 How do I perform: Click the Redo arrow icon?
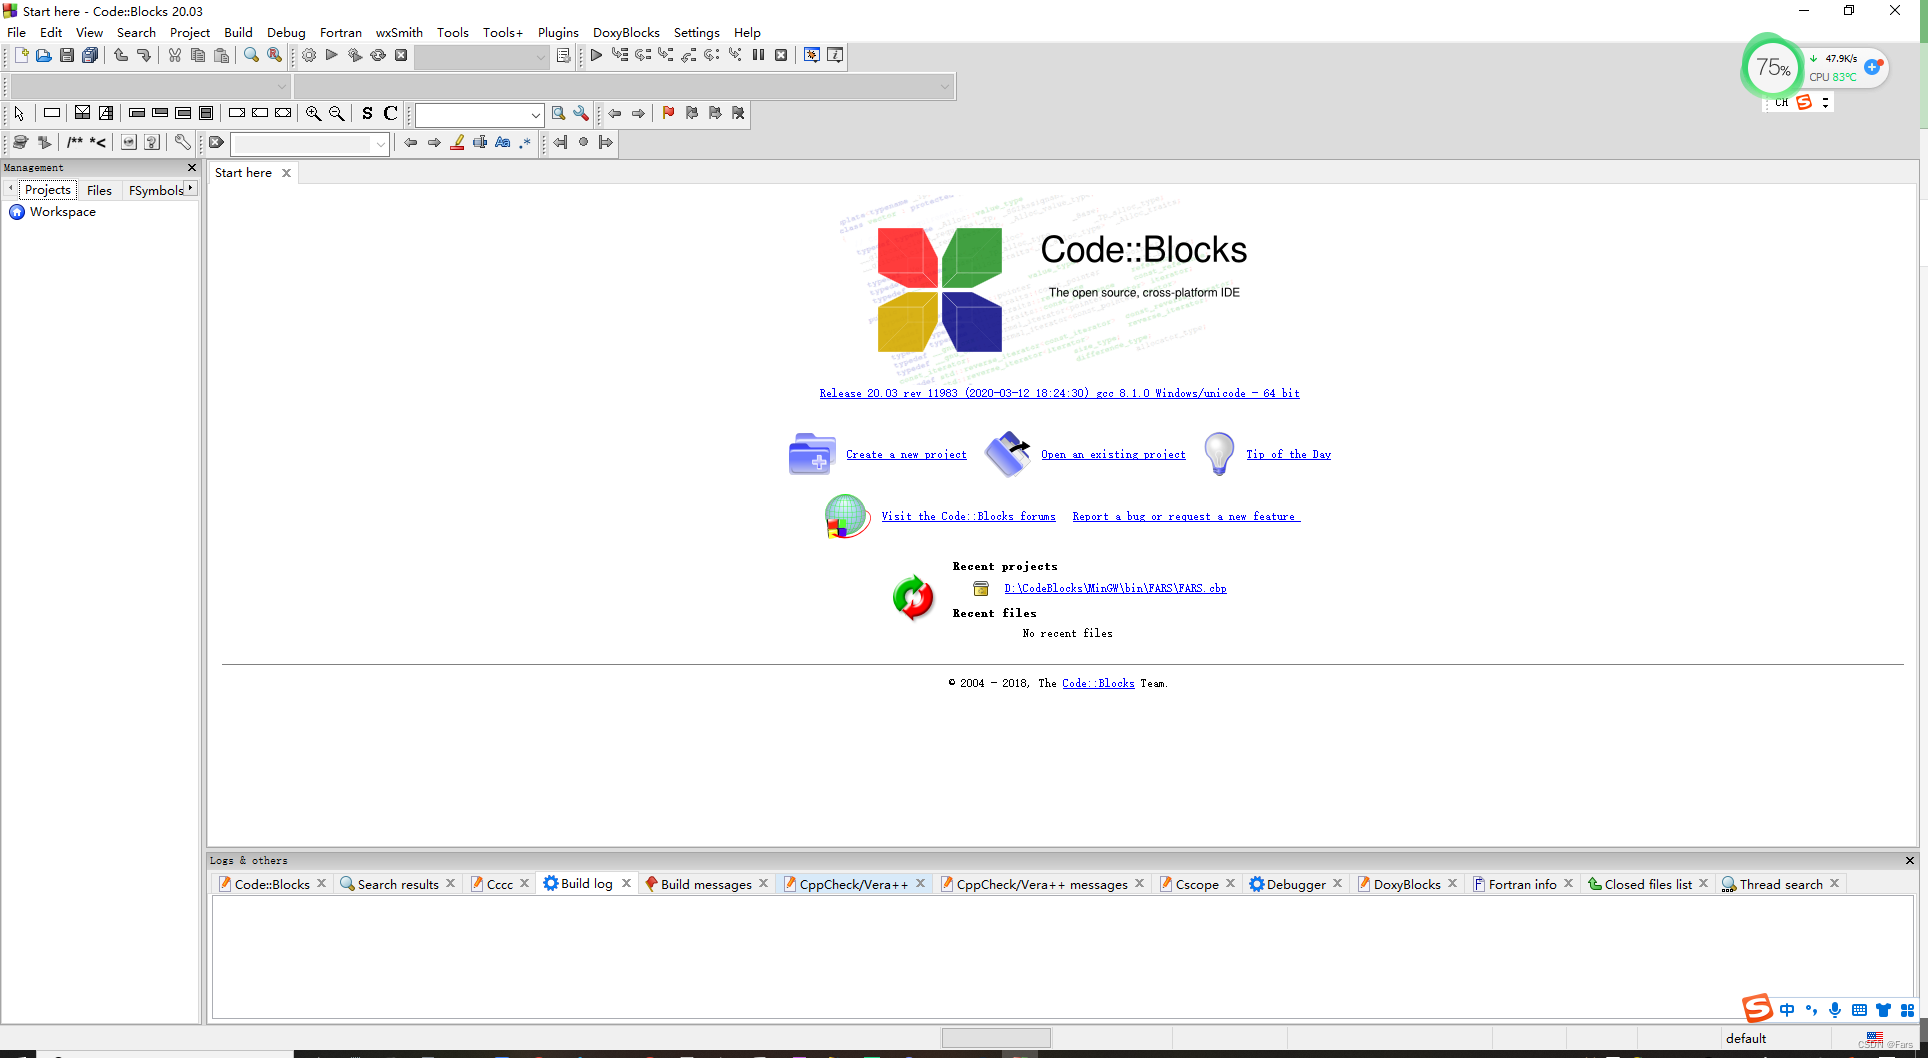click(144, 56)
